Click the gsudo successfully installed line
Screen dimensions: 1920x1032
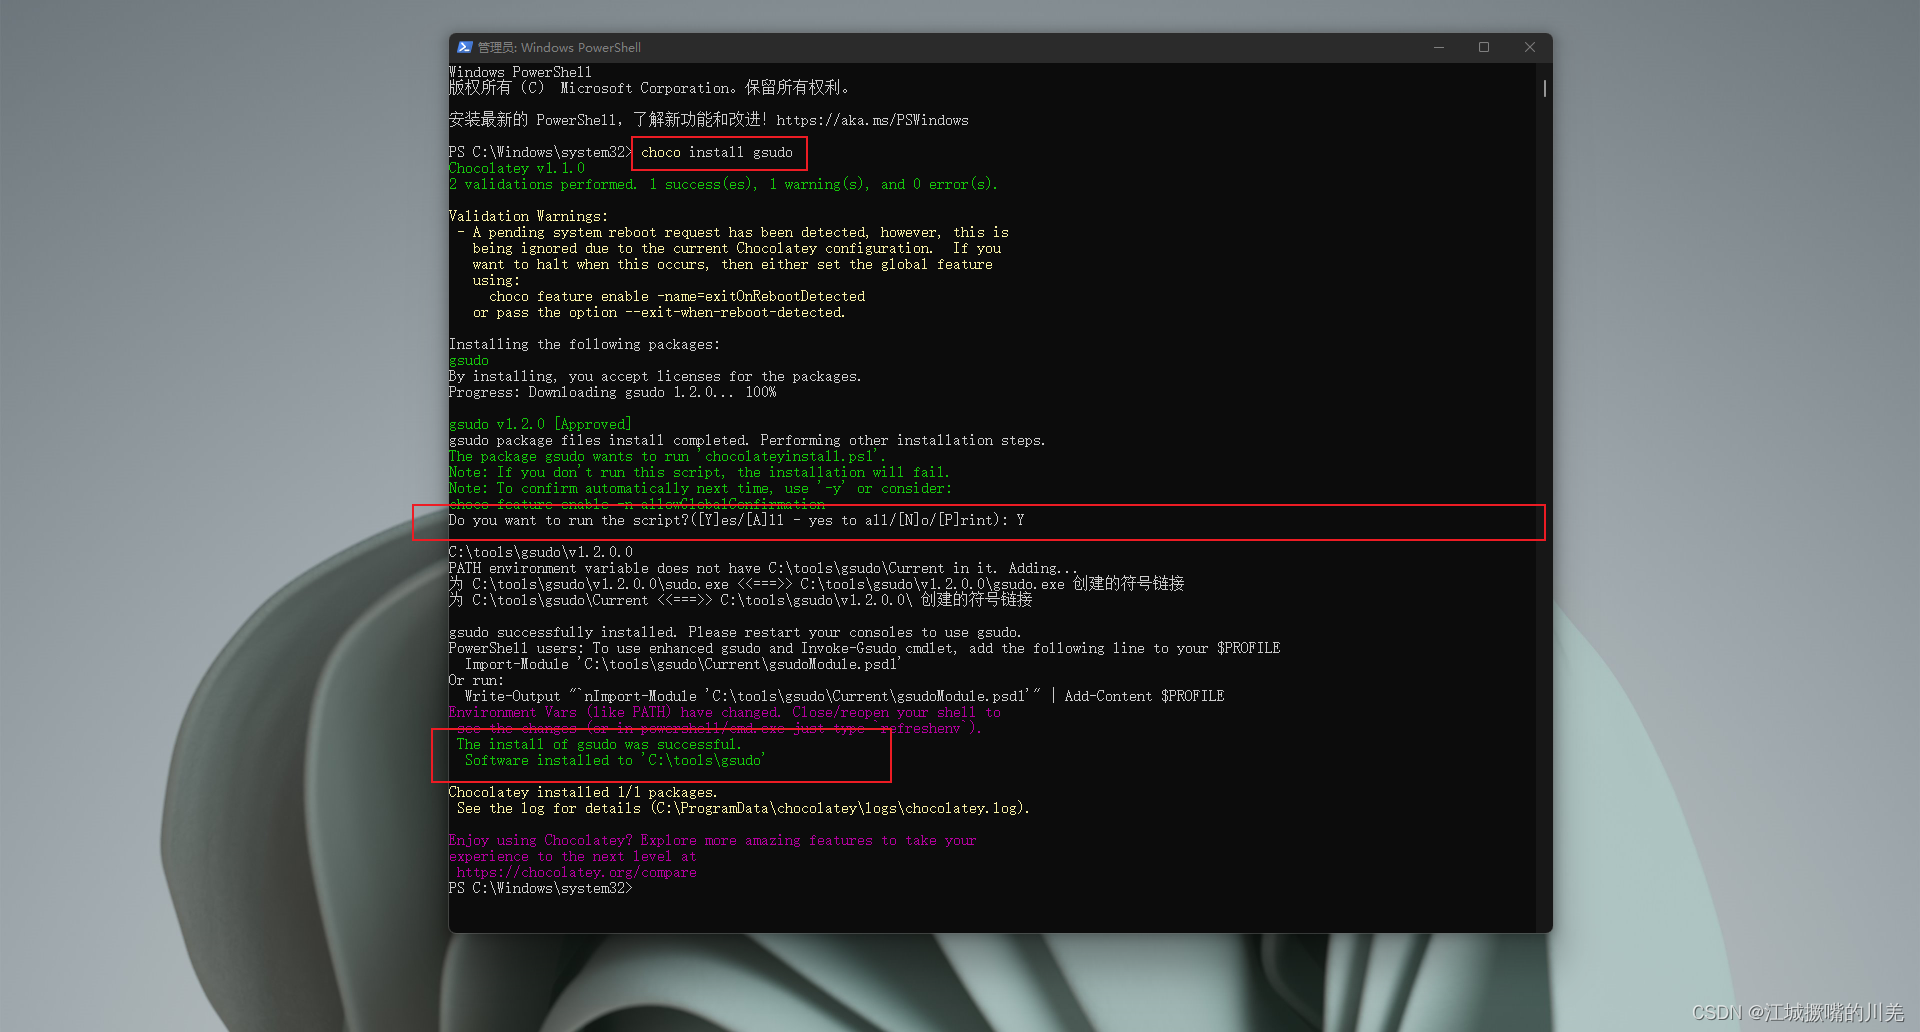pyautogui.click(x=735, y=632)
